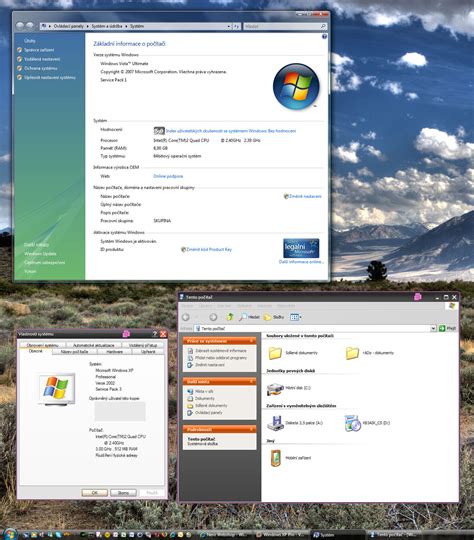Open help in the Vista System window
The image size is (474, 540).
[324, 37]
